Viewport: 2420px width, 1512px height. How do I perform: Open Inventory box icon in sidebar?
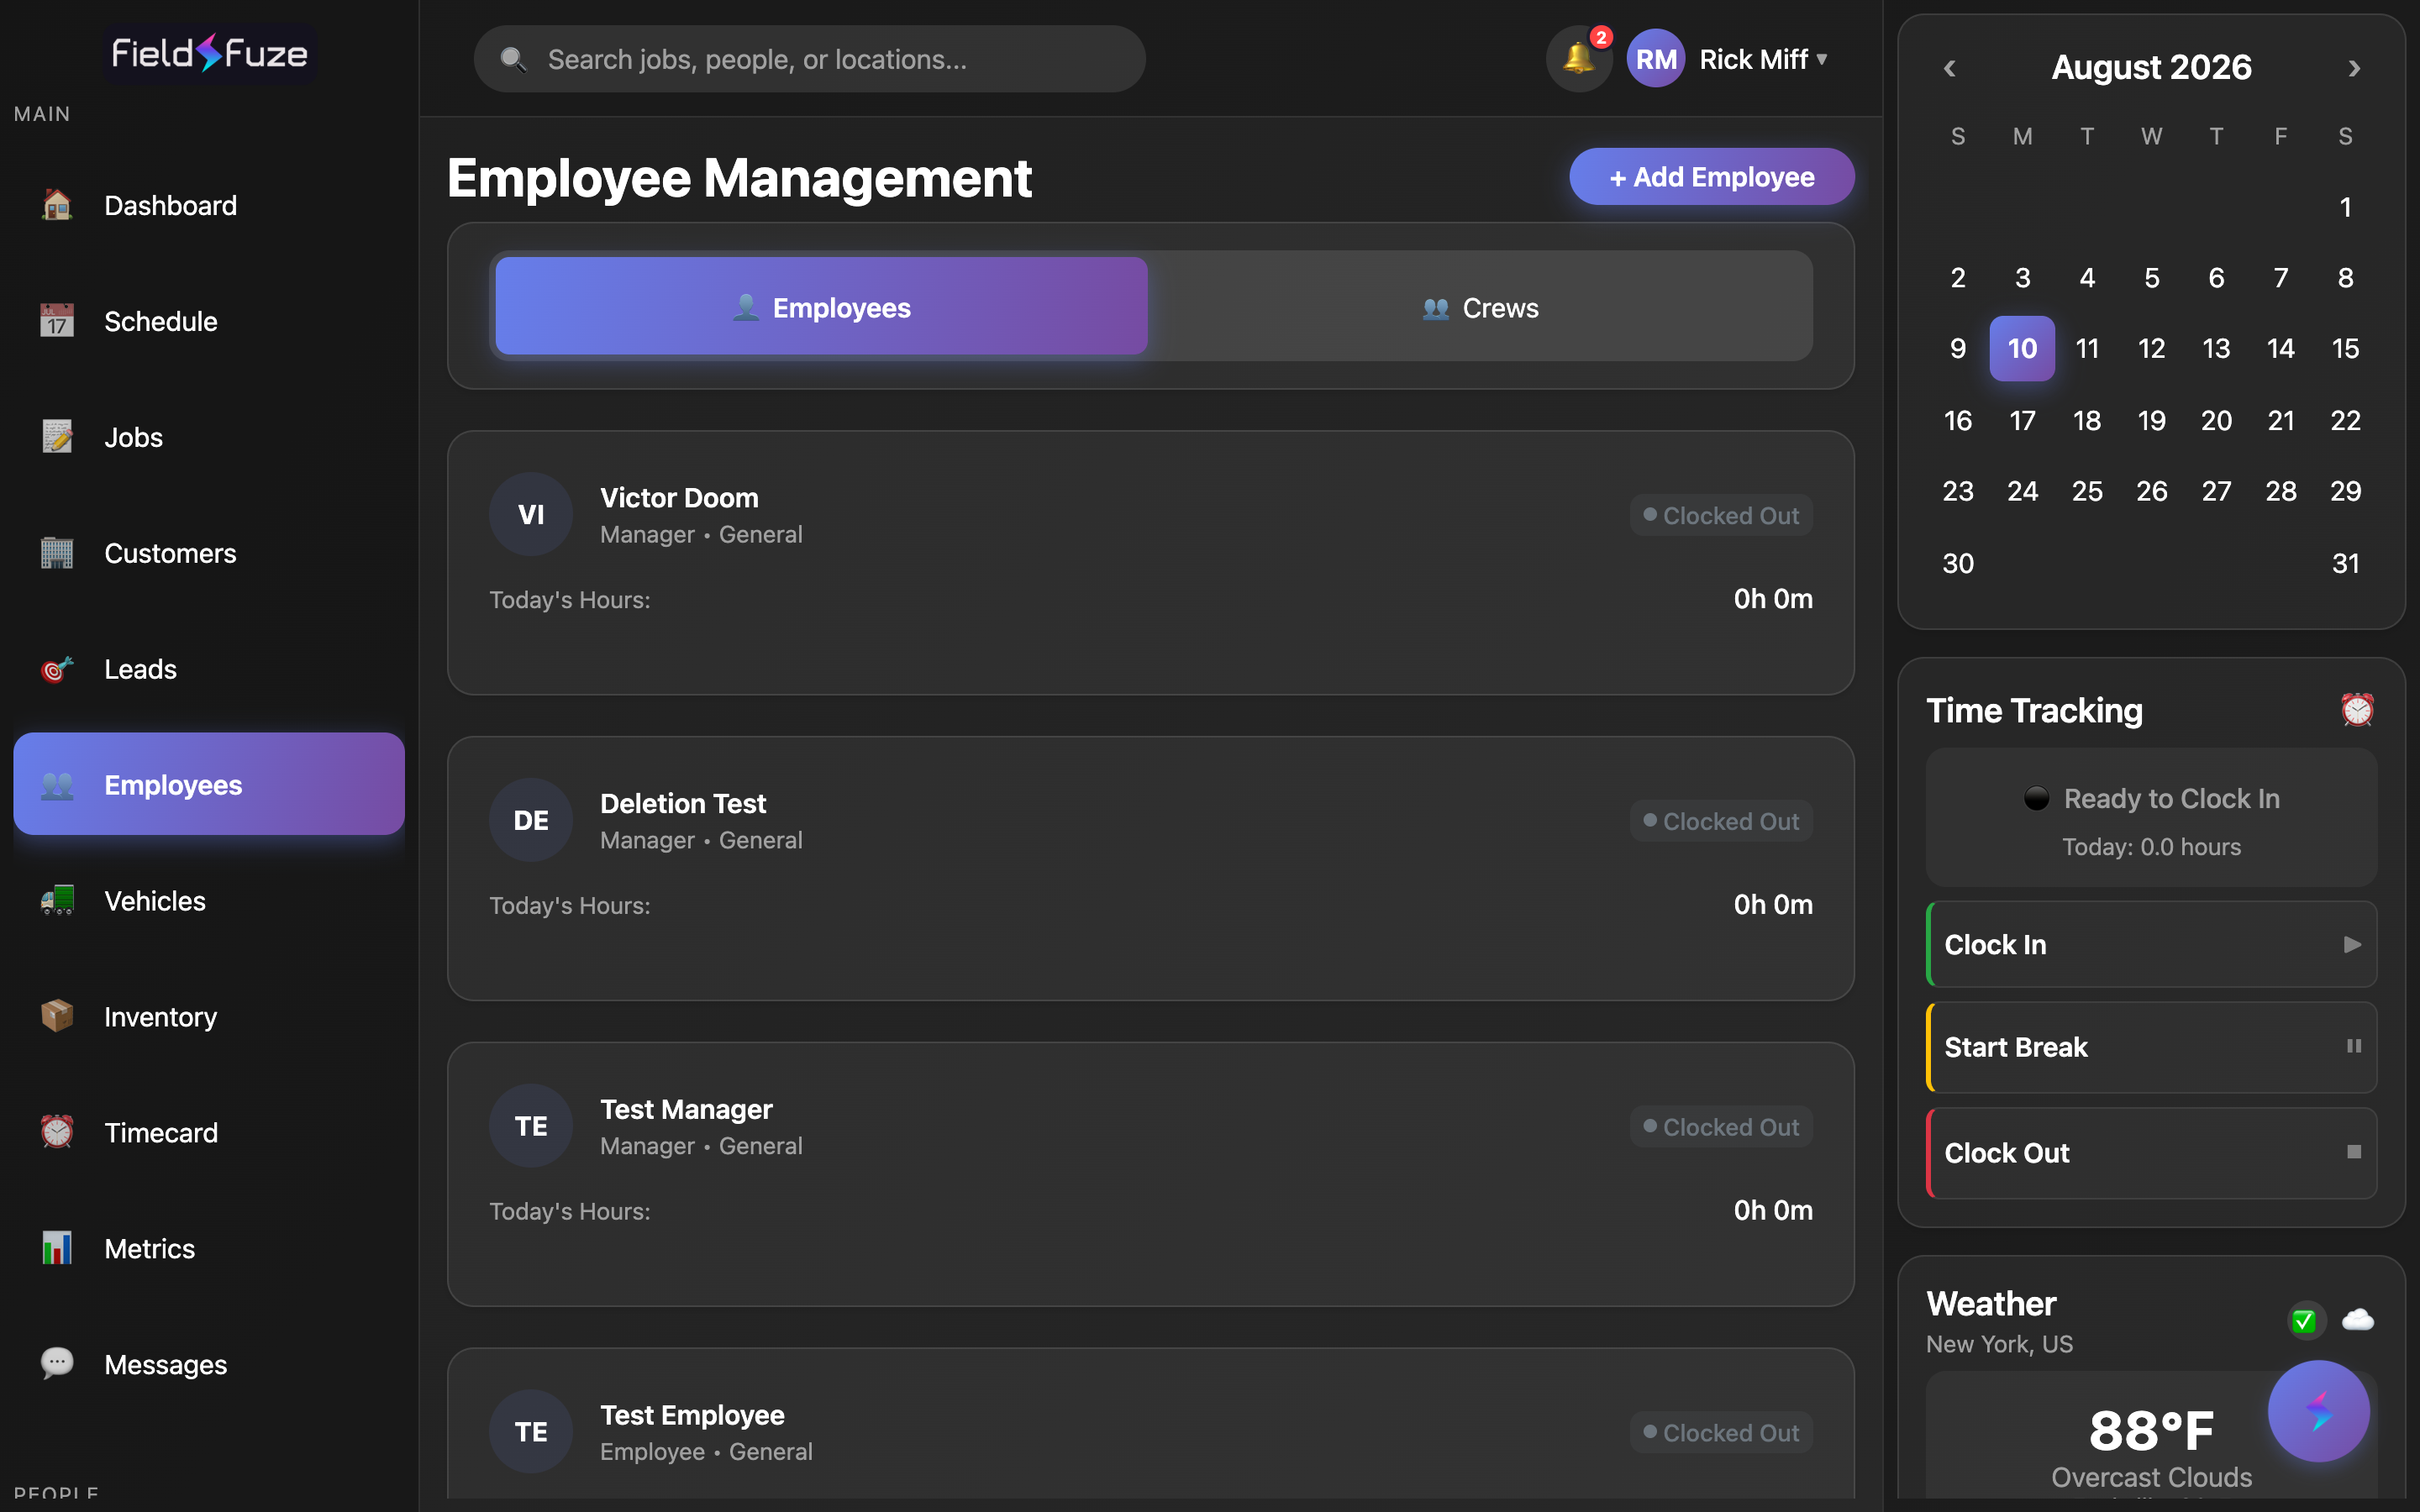tap(57, 1017)
